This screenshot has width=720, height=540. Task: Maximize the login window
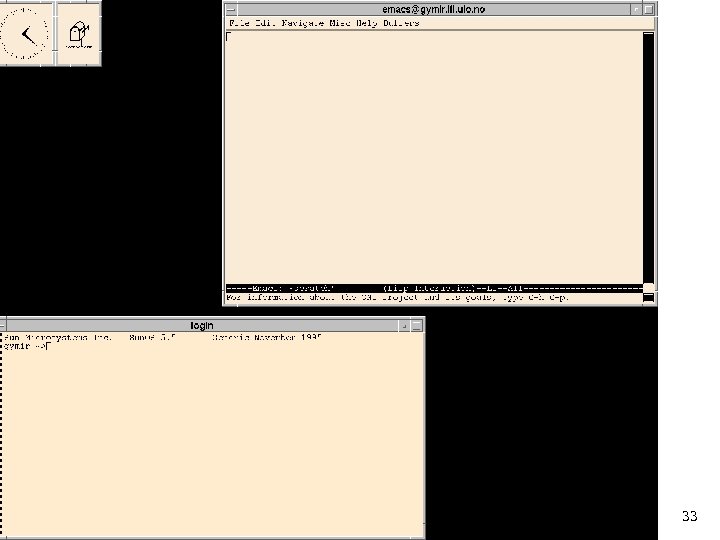(416, 326)
